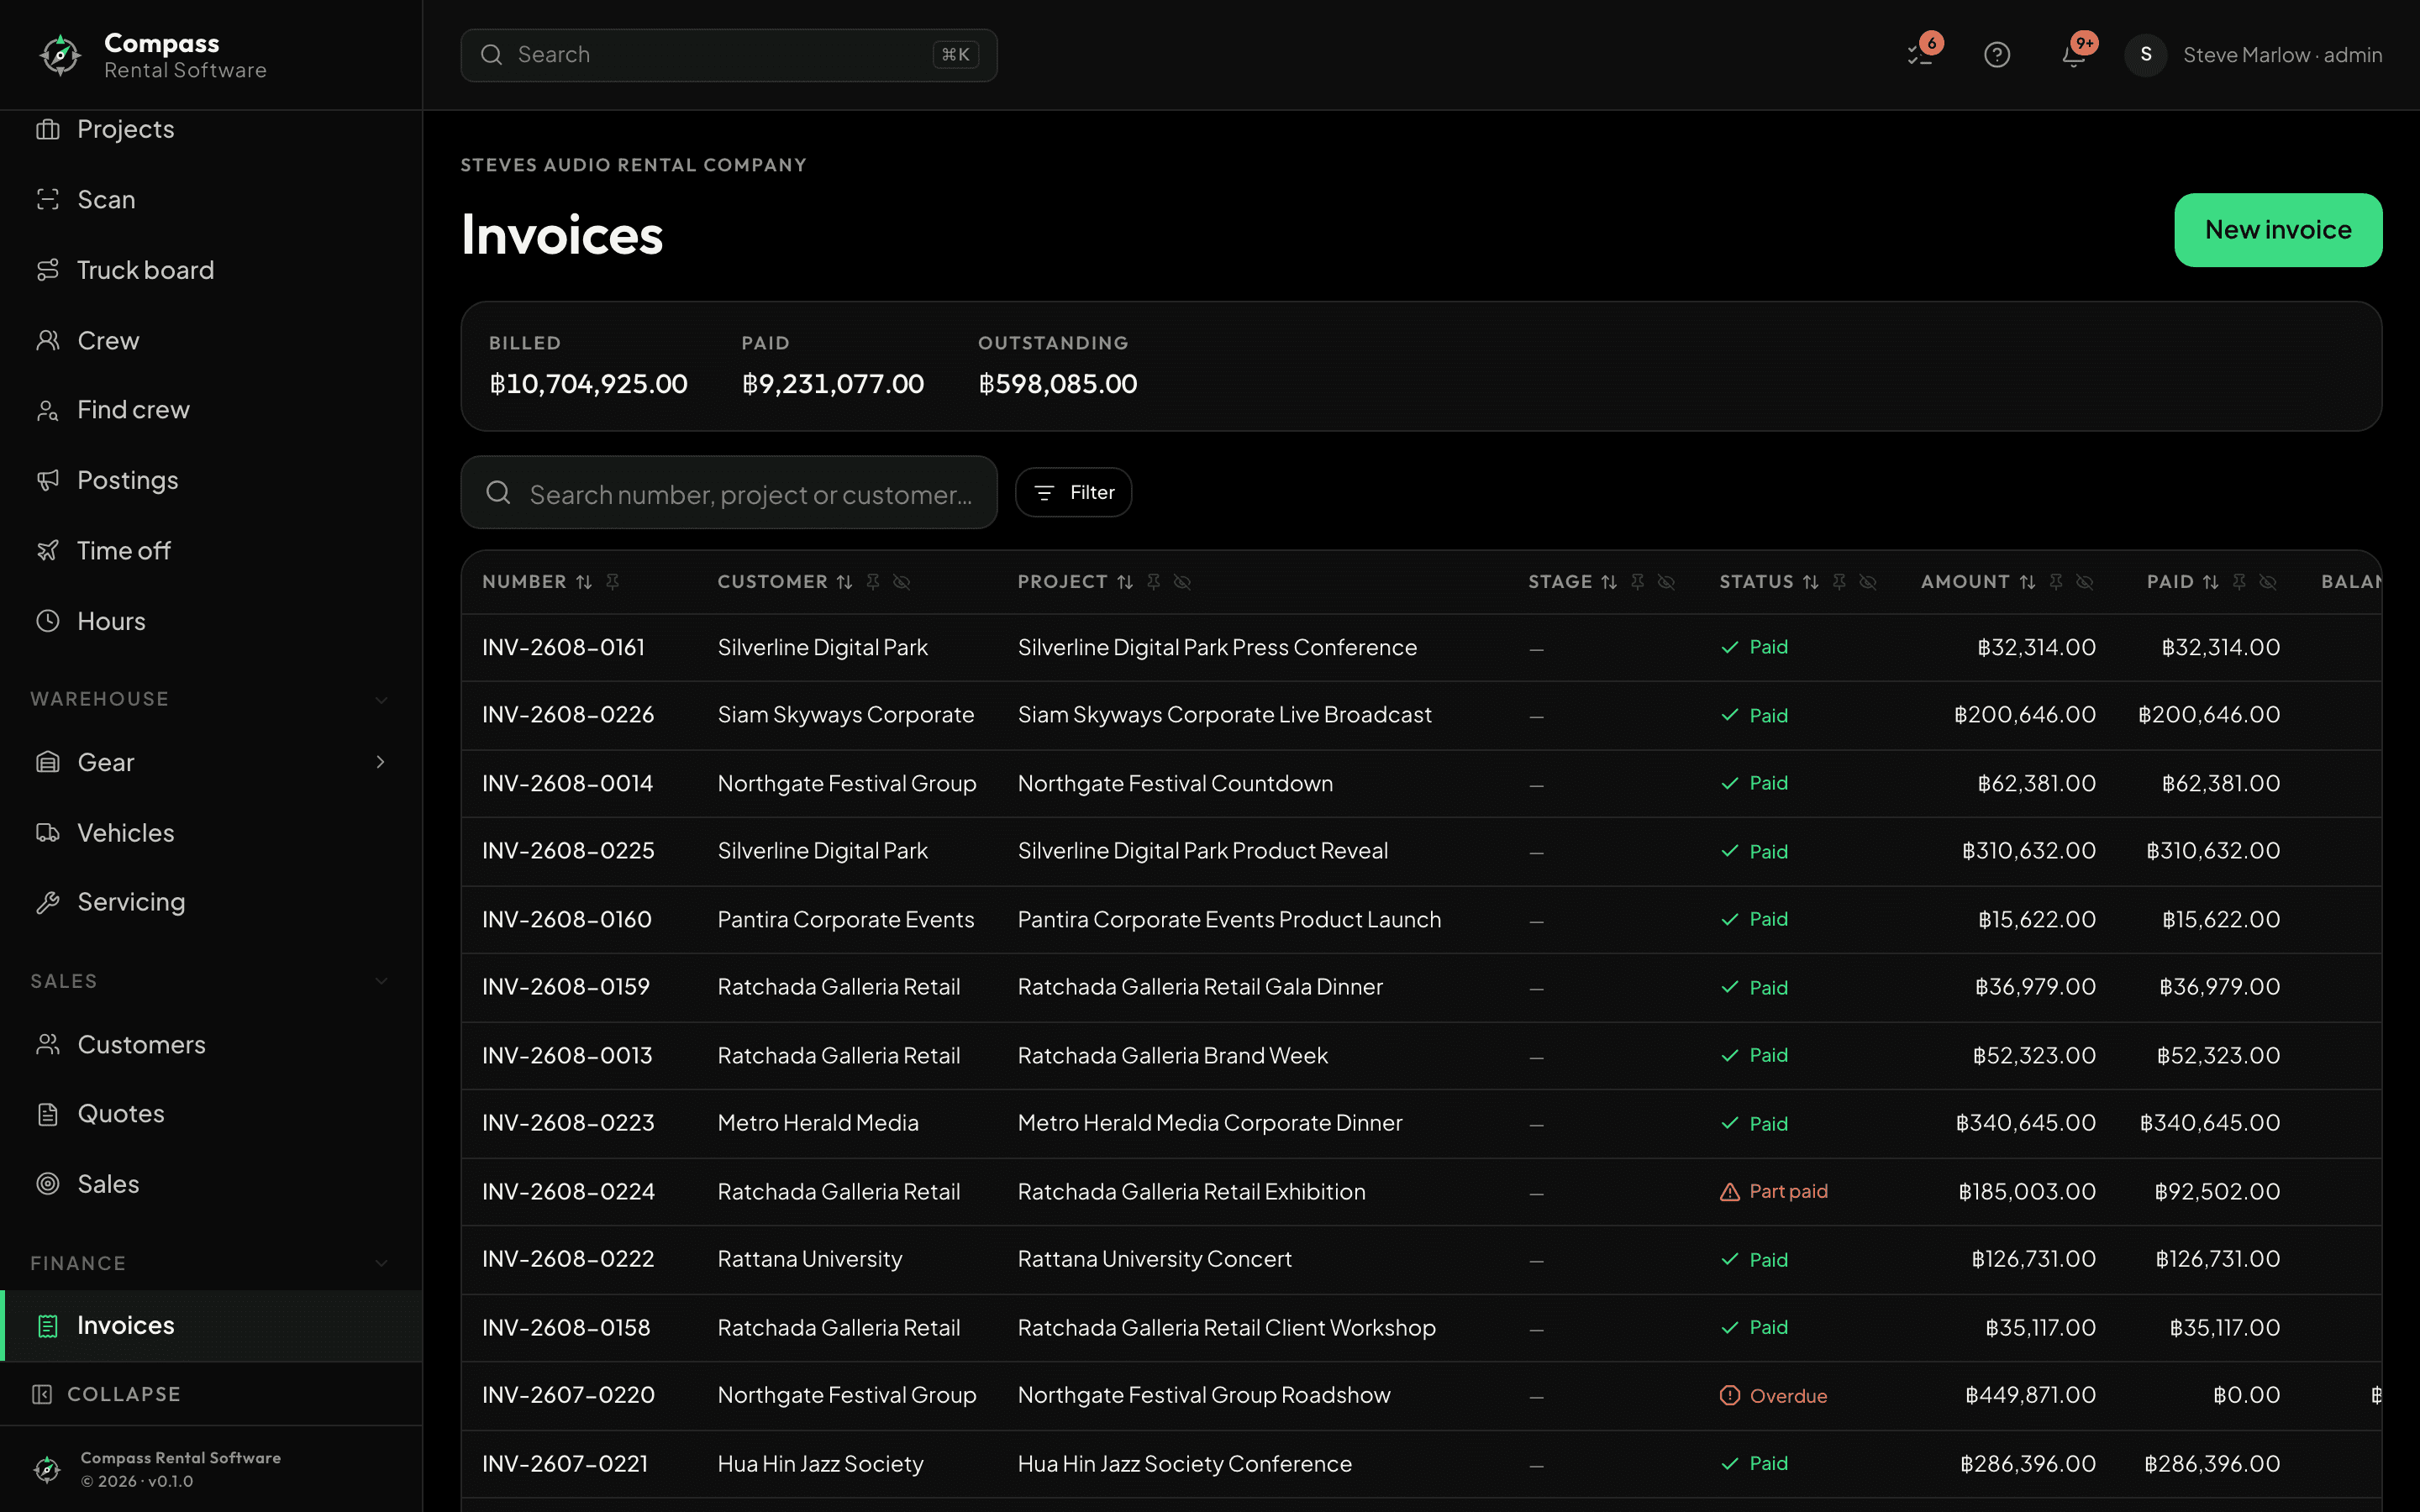The height and width of the screenshot is (1512, 2420).
Task: Click the invoice search number, project or customer field
Action: tap(729, 493)
